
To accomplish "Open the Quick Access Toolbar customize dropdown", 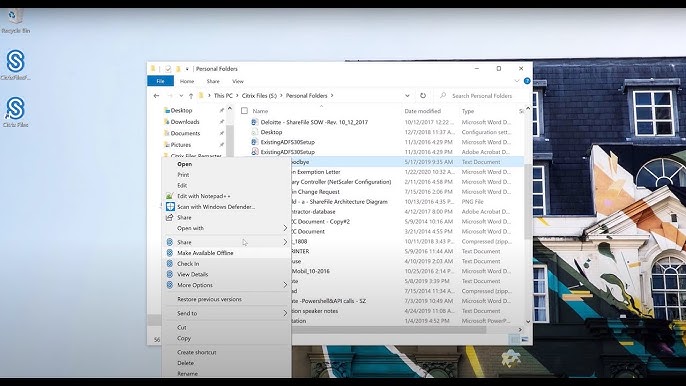I will (187, 69).
